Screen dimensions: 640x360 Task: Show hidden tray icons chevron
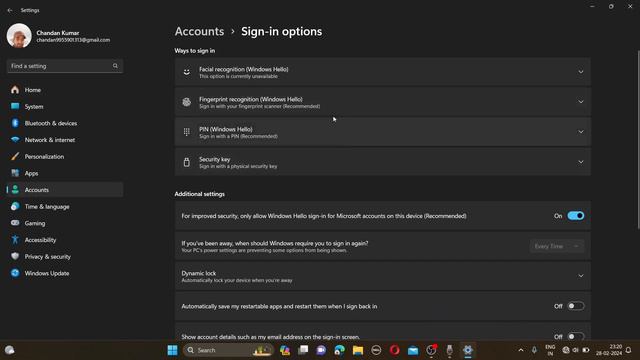pos(521,350)
